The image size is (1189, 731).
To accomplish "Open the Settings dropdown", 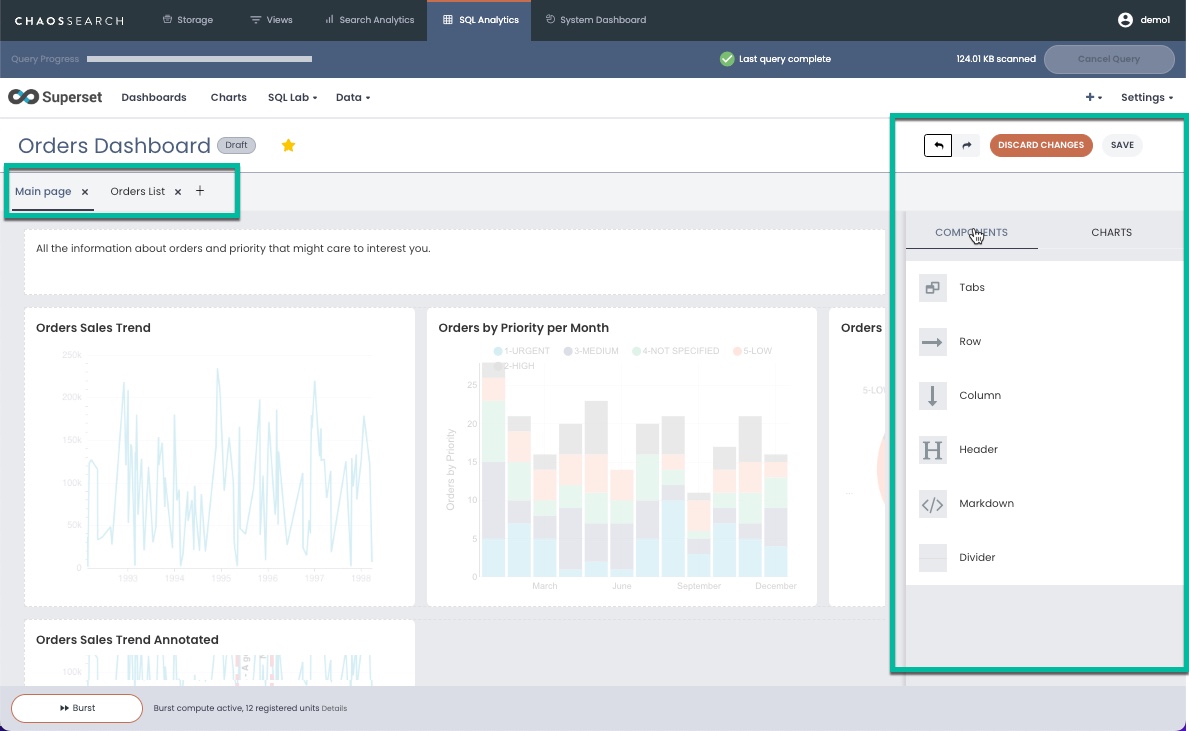I will [1147, 97].
